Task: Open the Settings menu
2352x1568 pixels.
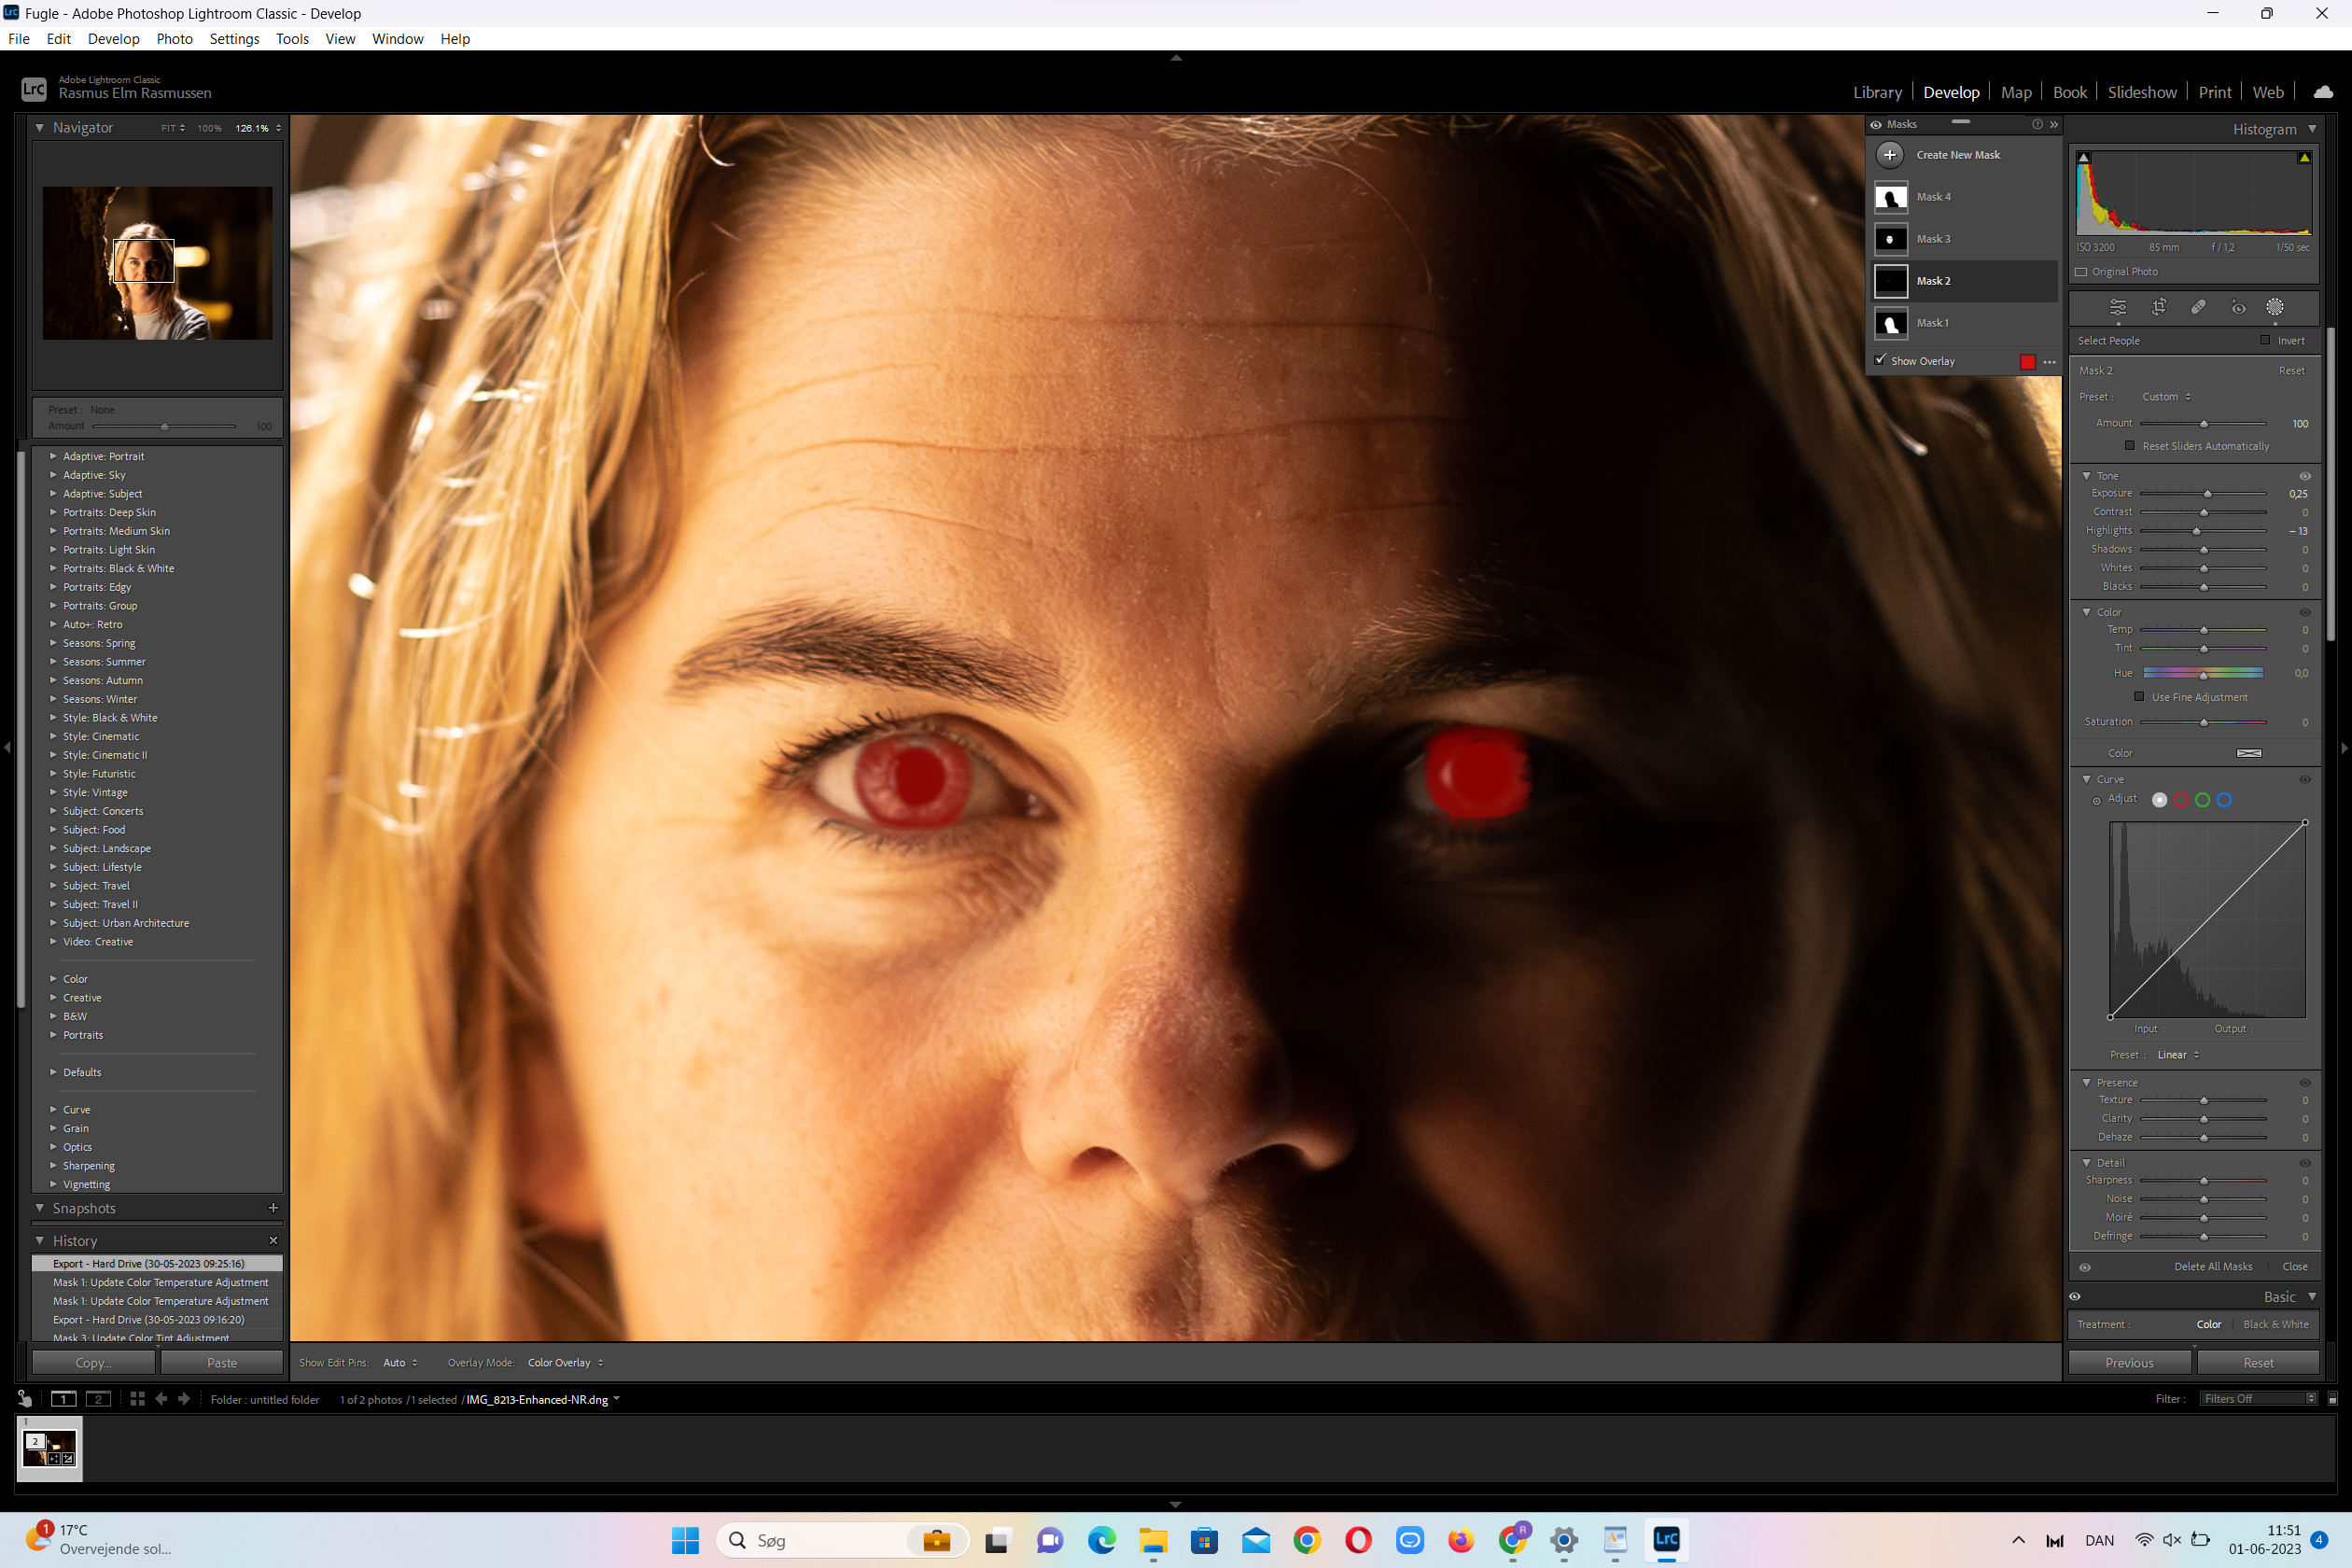Action: [x=234, y=39]
